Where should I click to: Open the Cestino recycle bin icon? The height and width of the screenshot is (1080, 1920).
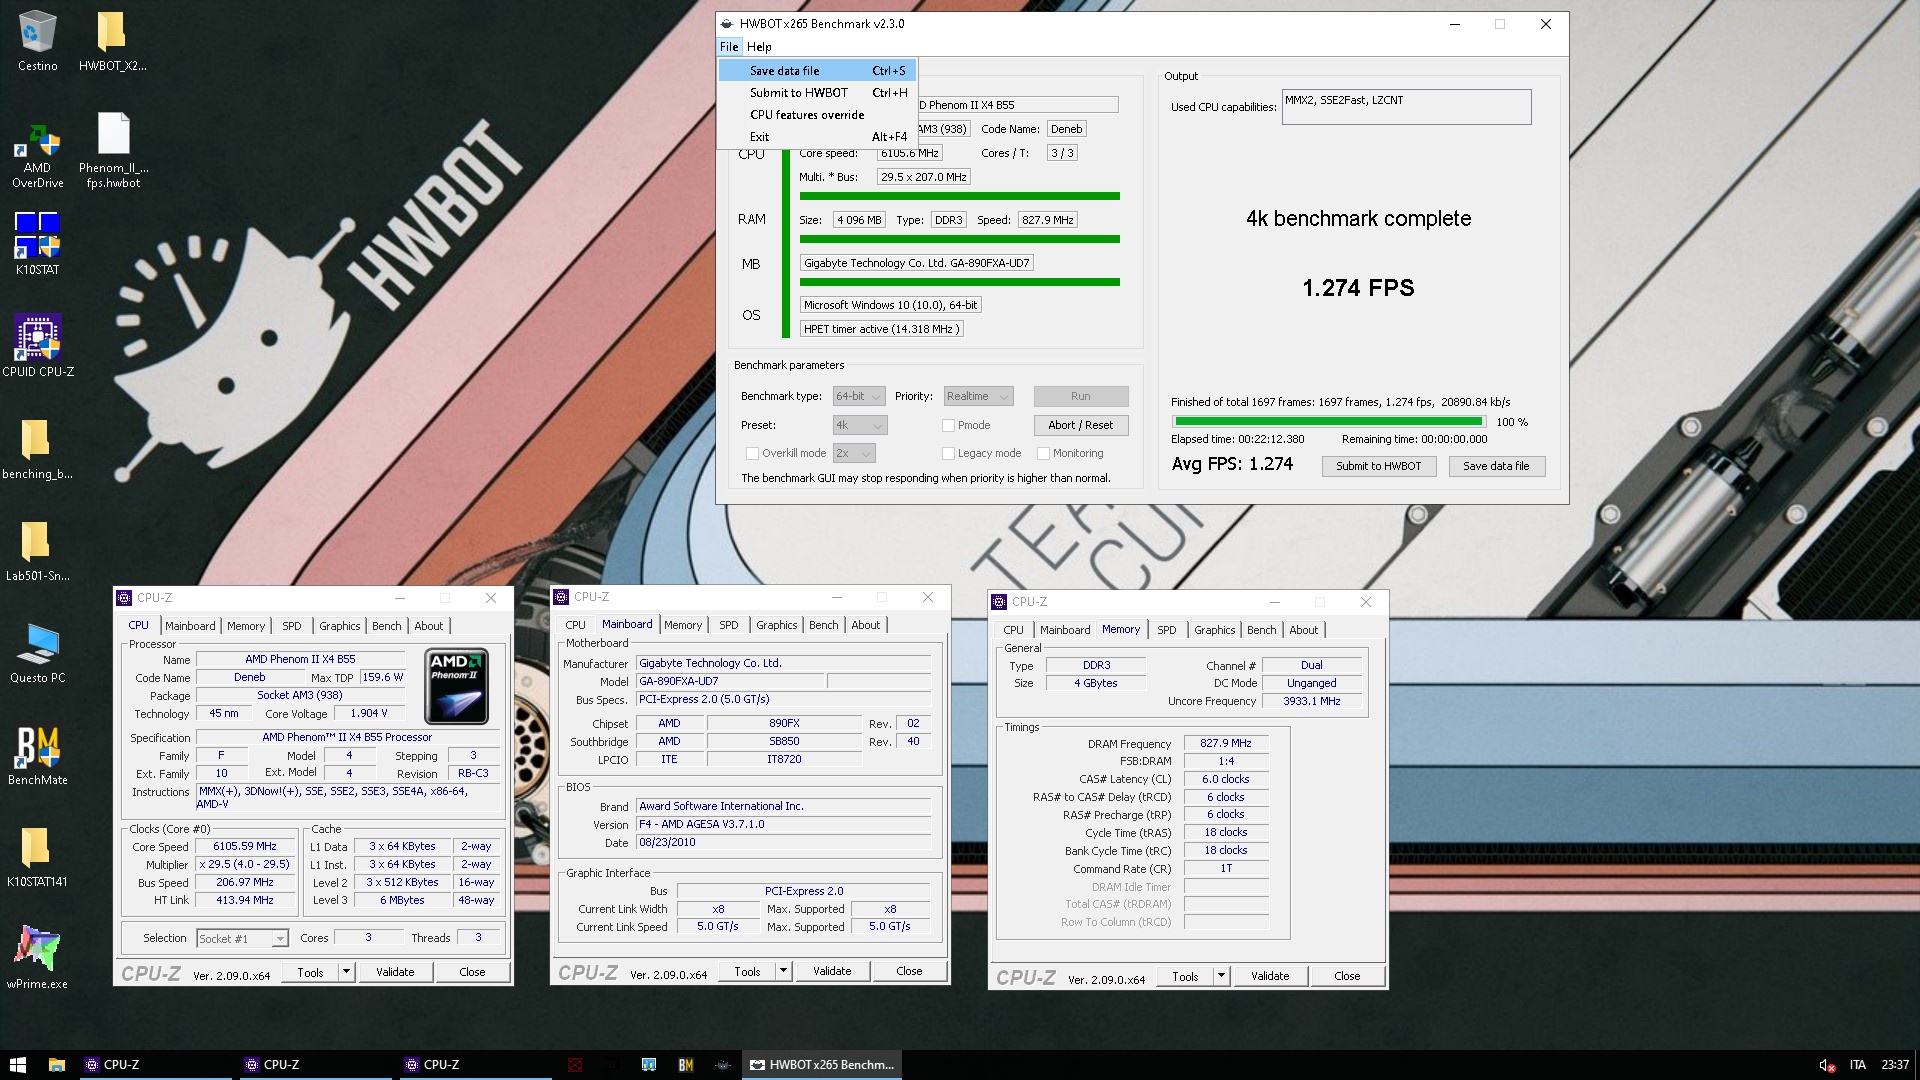[x=37, y=41]
